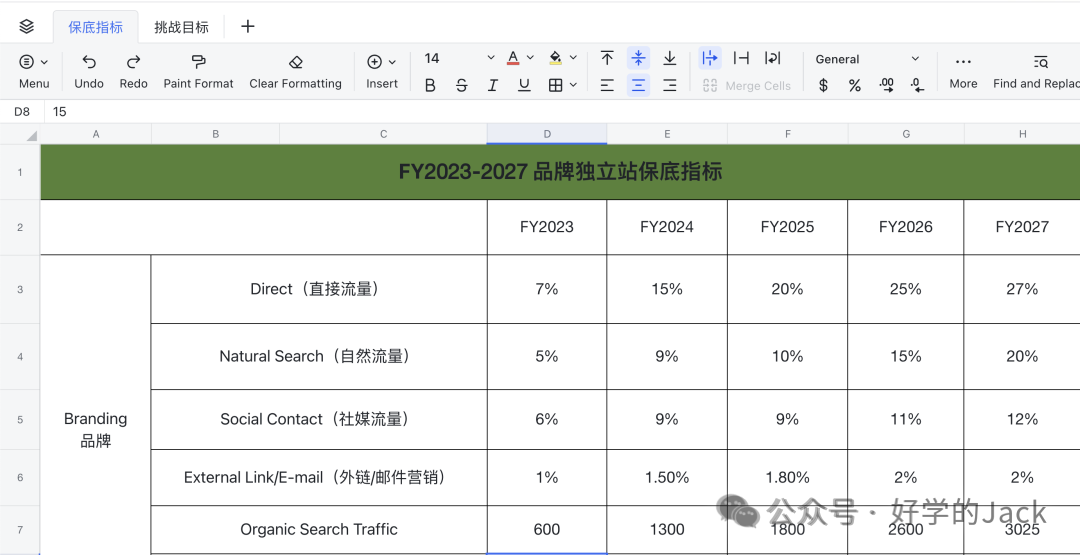
Task: Click the Redo icon
Action: pos(134,62)
